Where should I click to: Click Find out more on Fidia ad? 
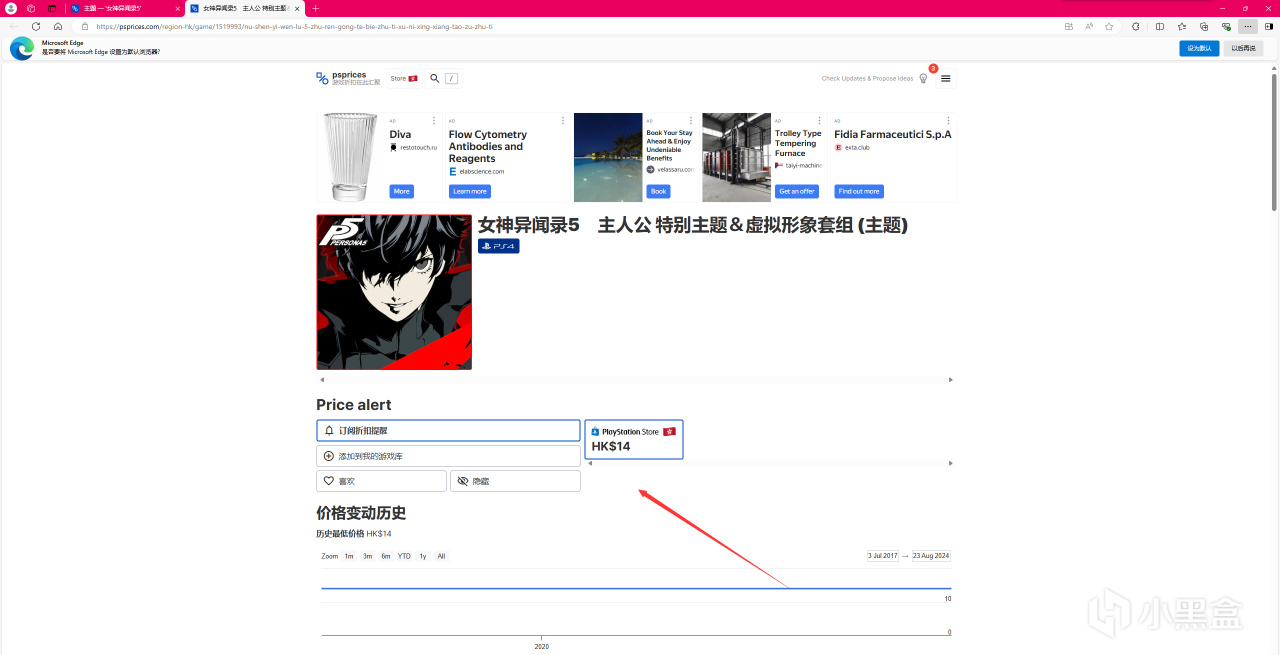(x=859, y=191)
